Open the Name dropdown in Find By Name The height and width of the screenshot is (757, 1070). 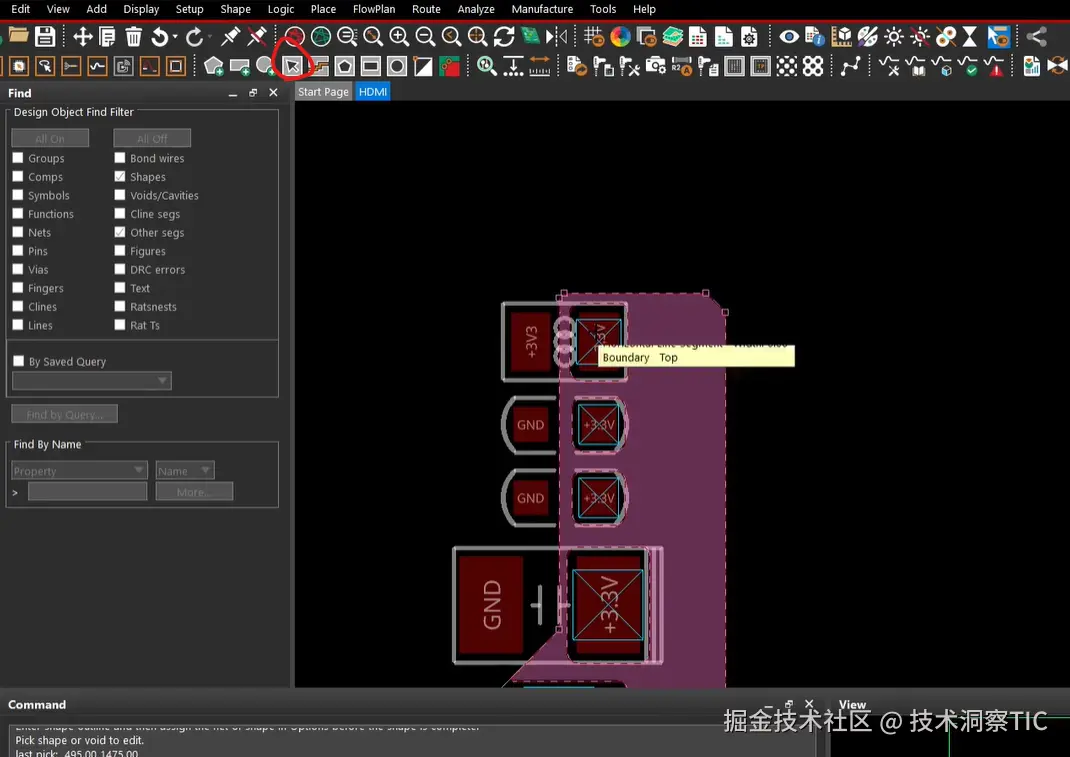(185, 470)
